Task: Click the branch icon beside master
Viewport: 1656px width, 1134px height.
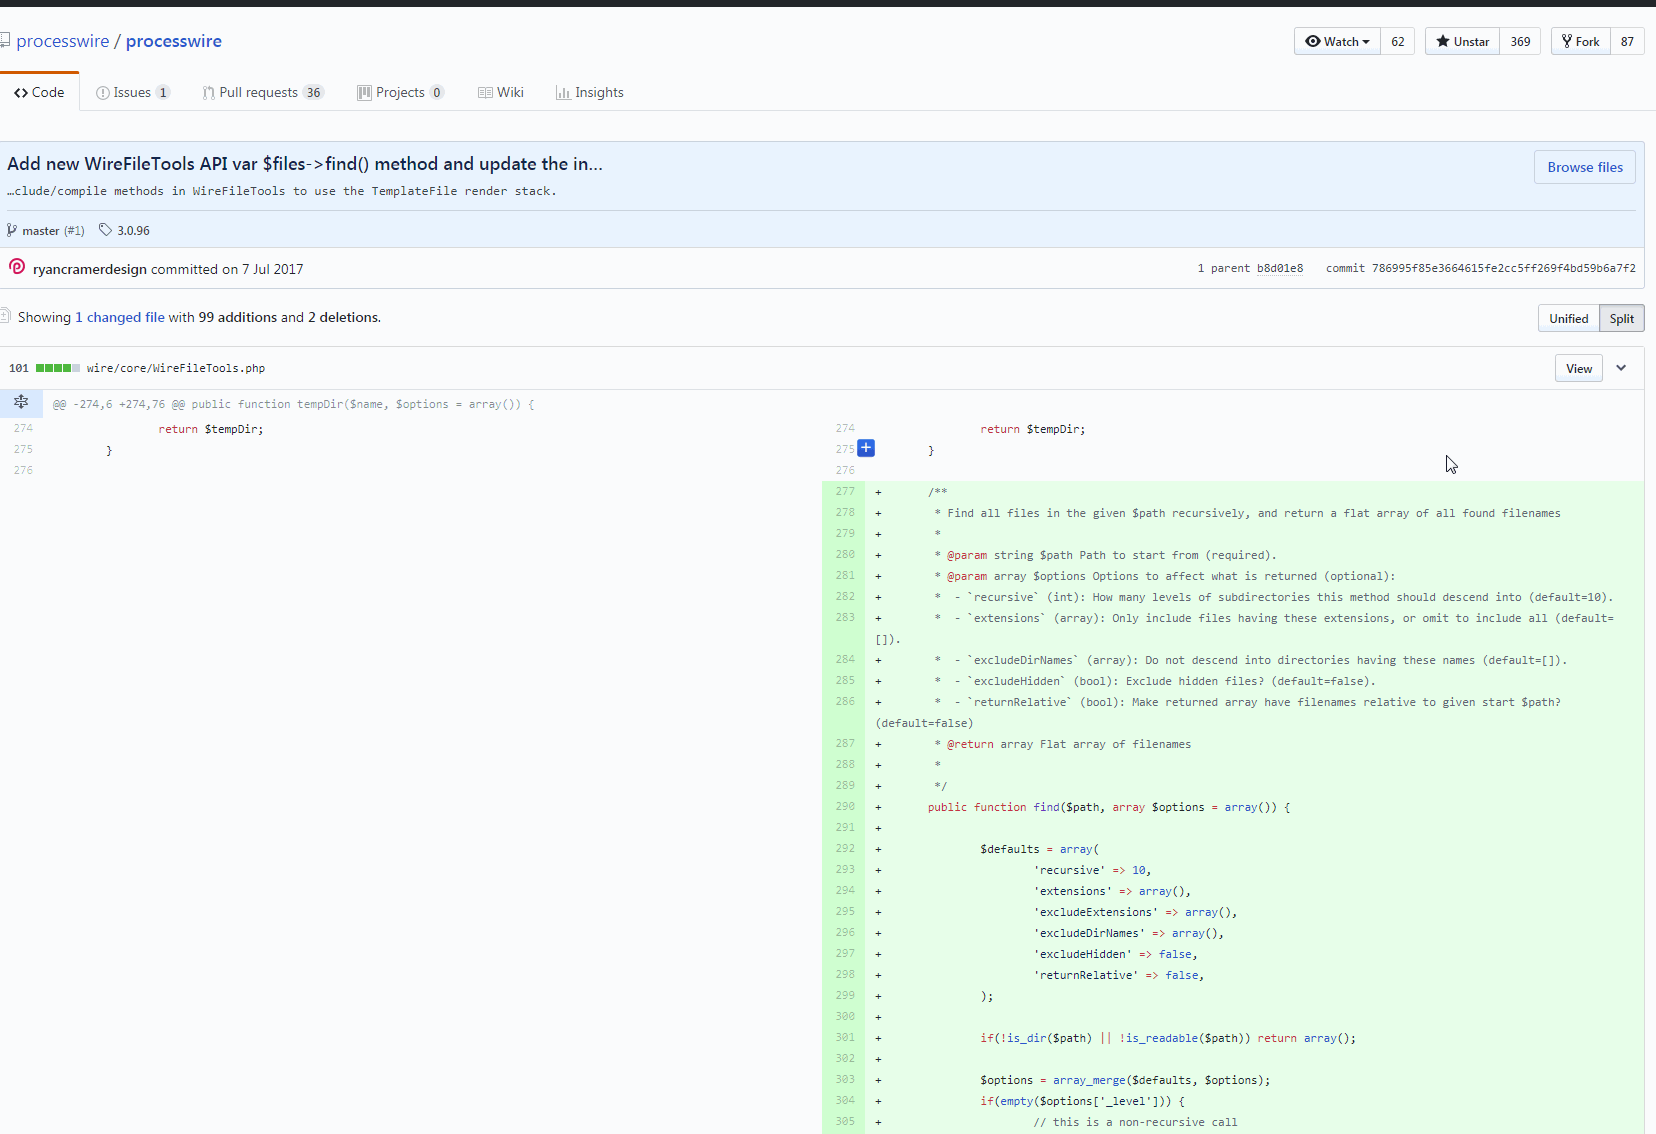Action: point(12,230)
